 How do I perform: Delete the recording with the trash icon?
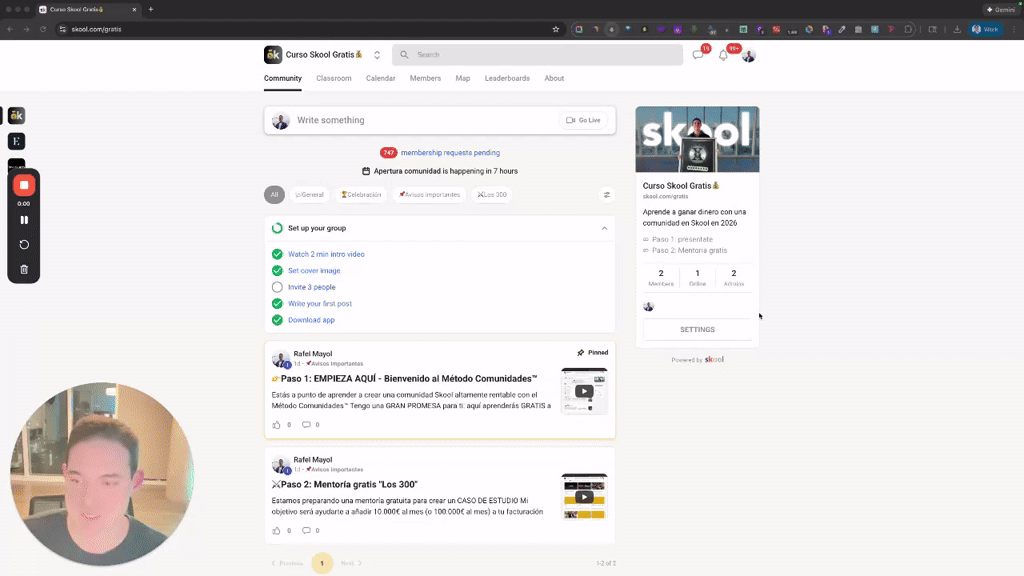tap(24, 269)
